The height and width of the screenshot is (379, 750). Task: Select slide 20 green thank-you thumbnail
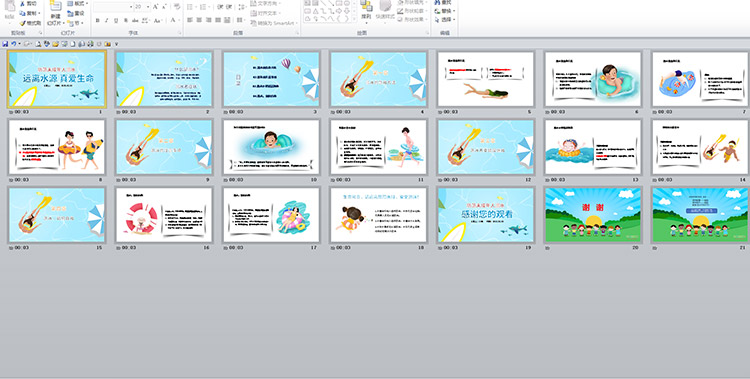(x=593, y=215)
